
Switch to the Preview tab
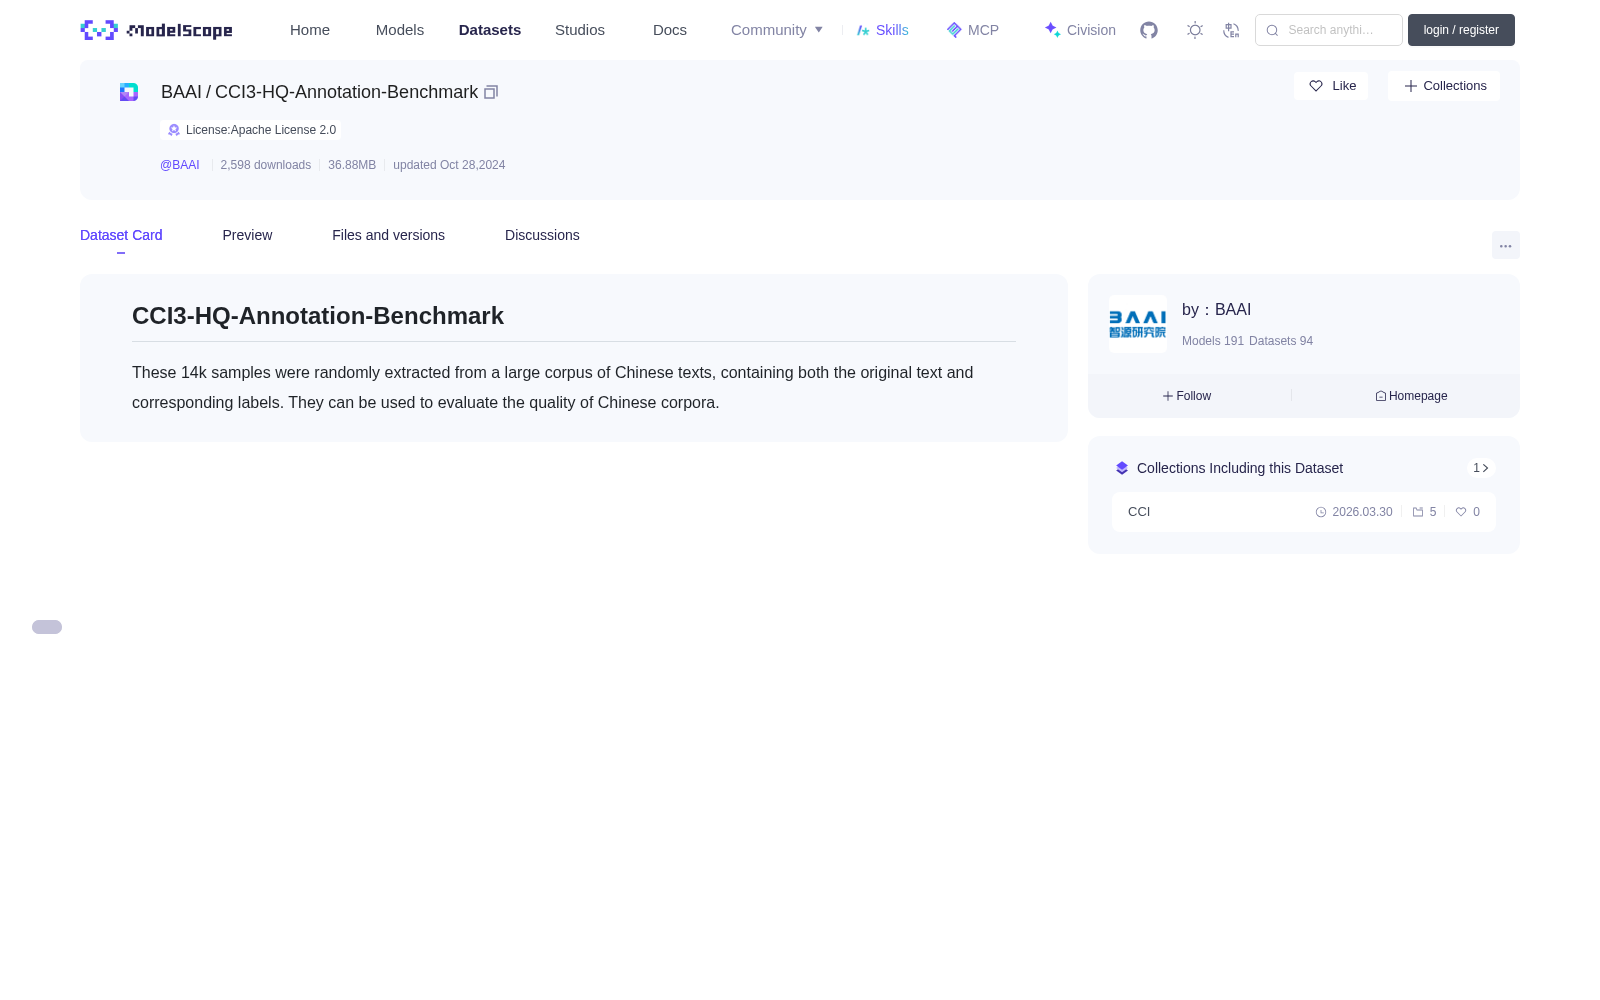click(x=247, y=235)
